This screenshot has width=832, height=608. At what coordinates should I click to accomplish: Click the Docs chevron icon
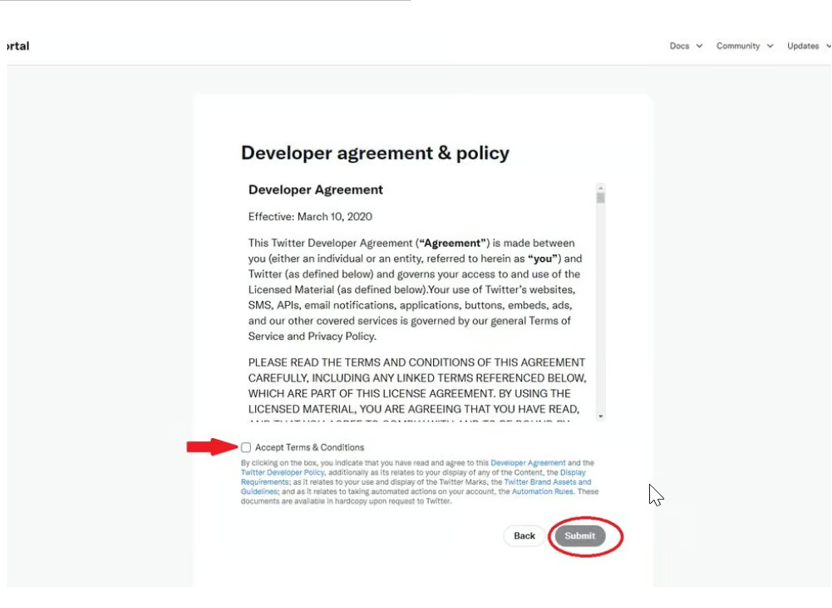pyautogui.click(x=699, y=46)
